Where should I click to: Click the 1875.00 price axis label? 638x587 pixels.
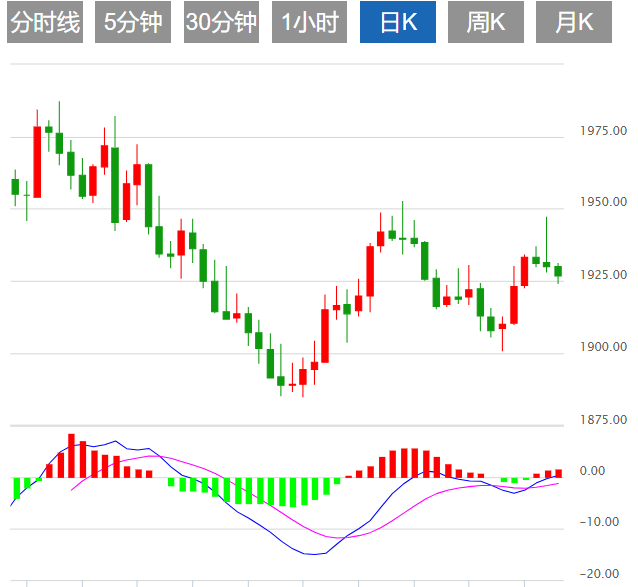[603, 419]
